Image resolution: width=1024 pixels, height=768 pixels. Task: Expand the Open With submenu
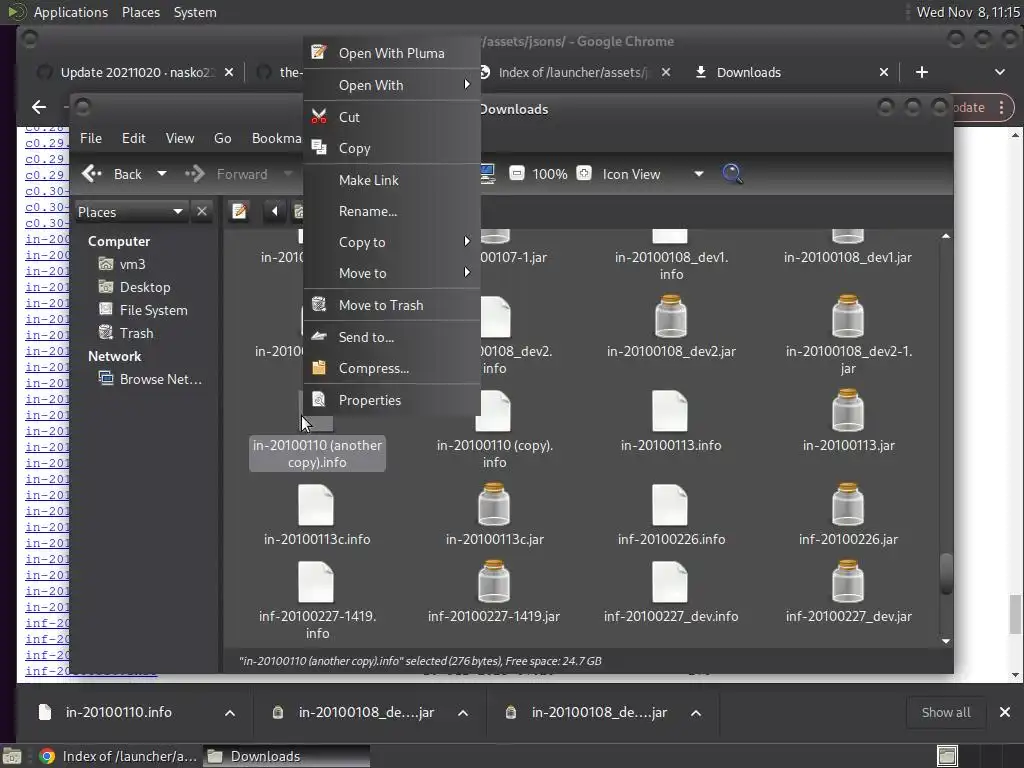tap(392, 85)
